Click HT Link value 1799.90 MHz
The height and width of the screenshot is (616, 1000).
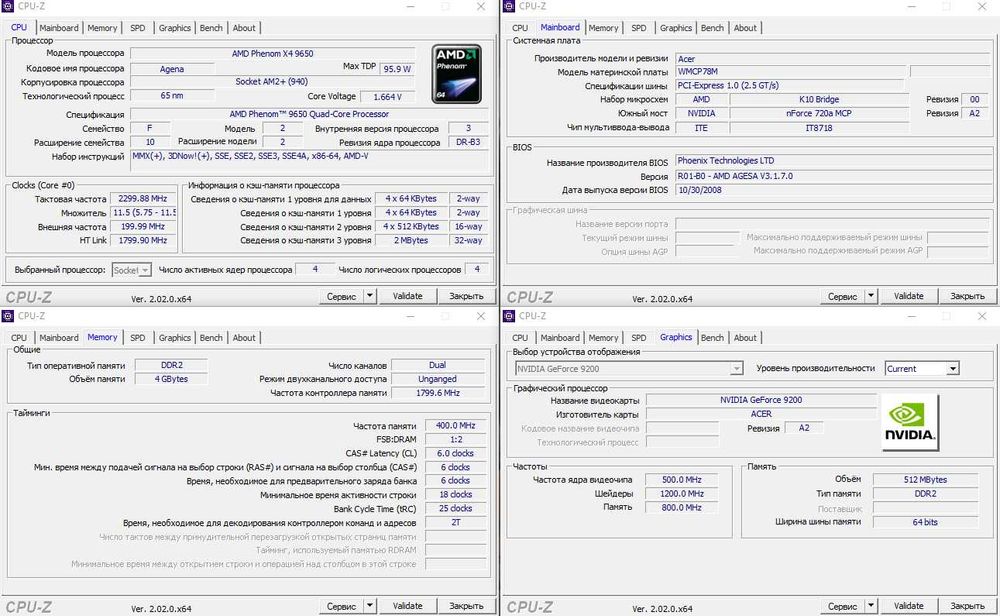pyautogui.click(x=143, y=240)
